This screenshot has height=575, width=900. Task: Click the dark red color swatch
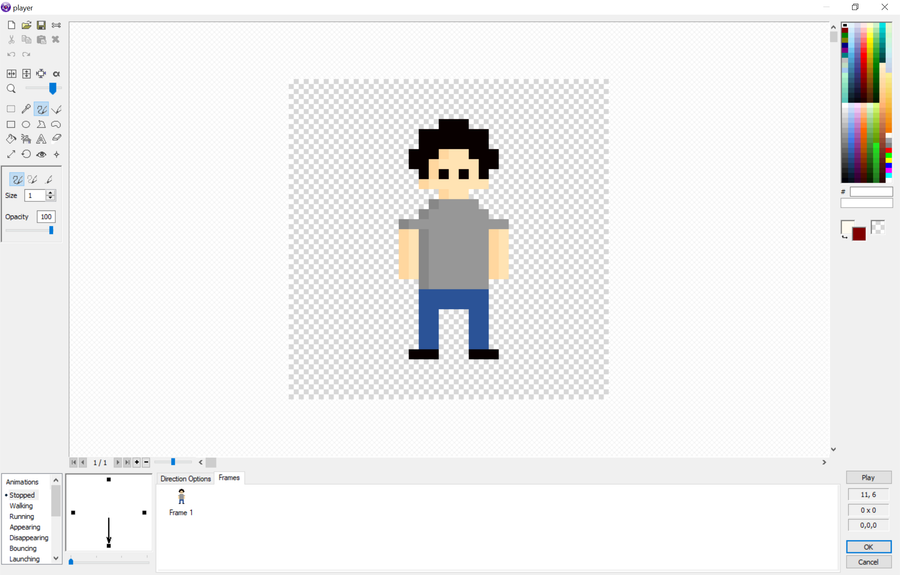click(x=859, y=234)
